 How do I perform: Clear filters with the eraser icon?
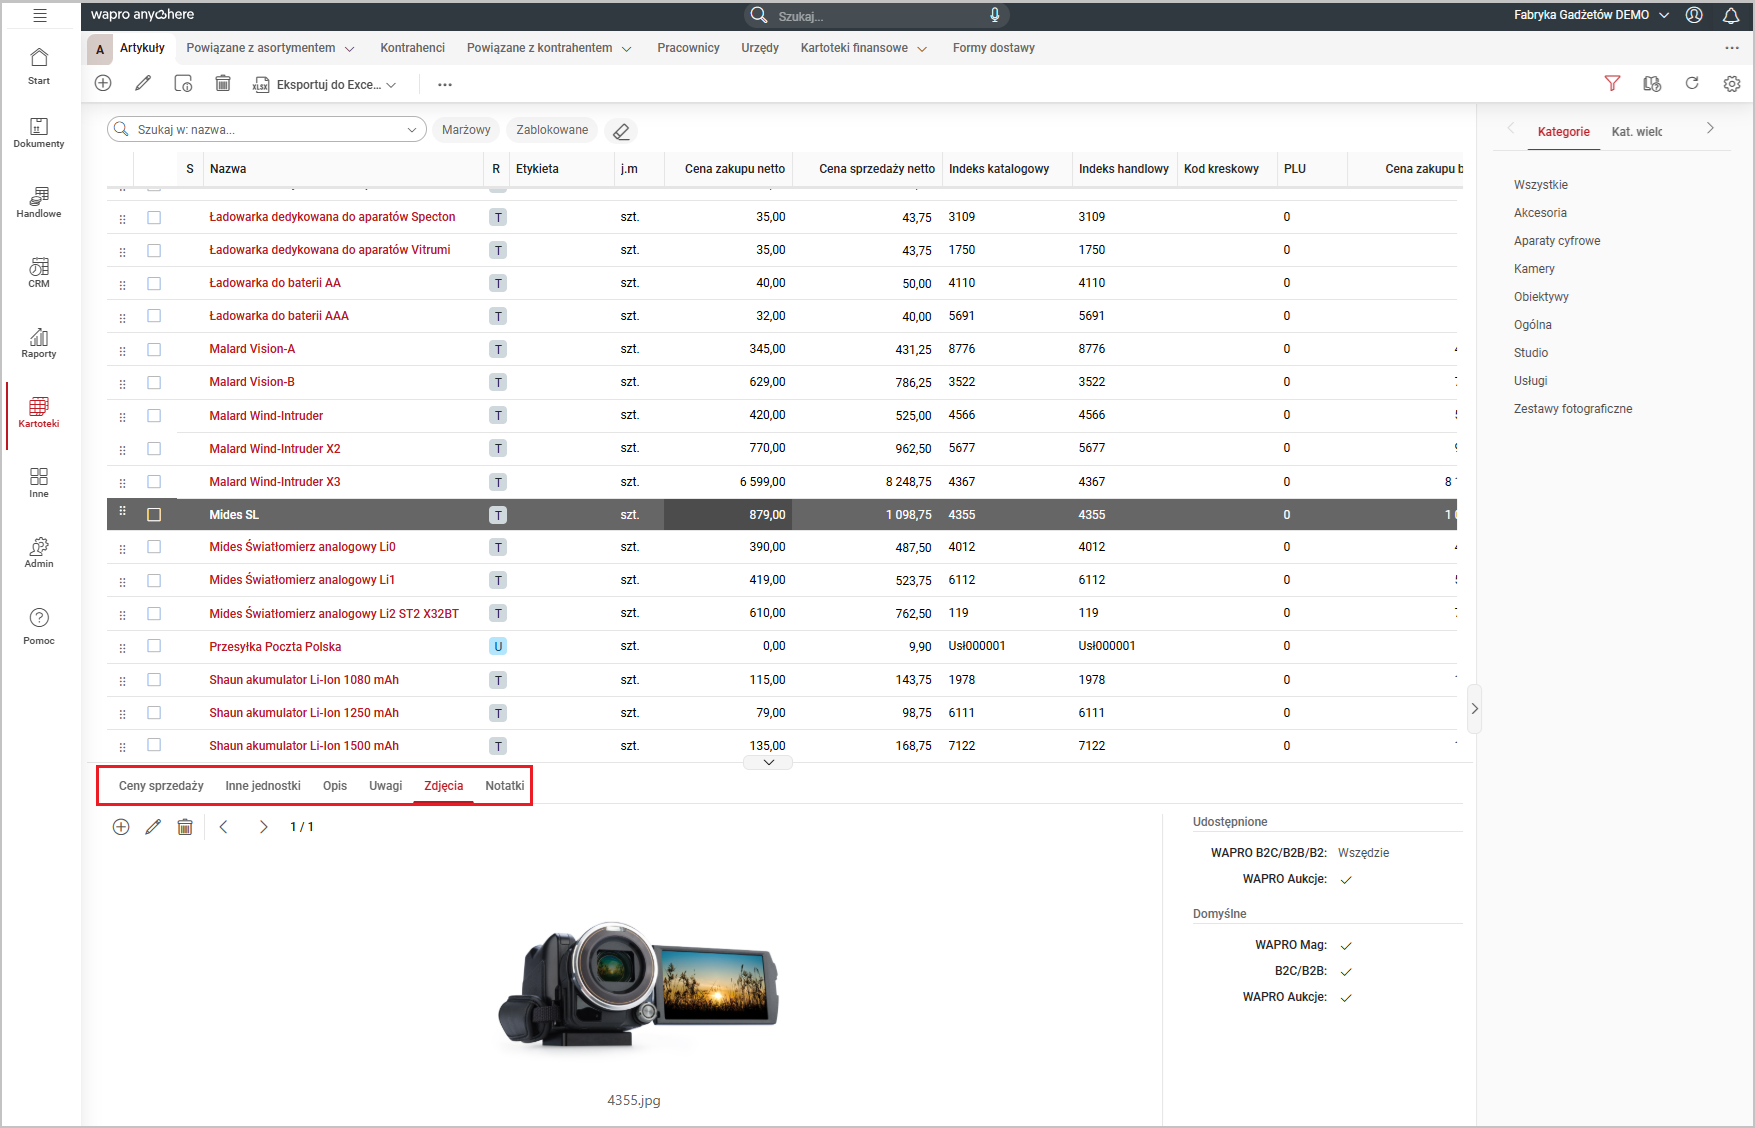pyautogui.click(x=621, y=131)
